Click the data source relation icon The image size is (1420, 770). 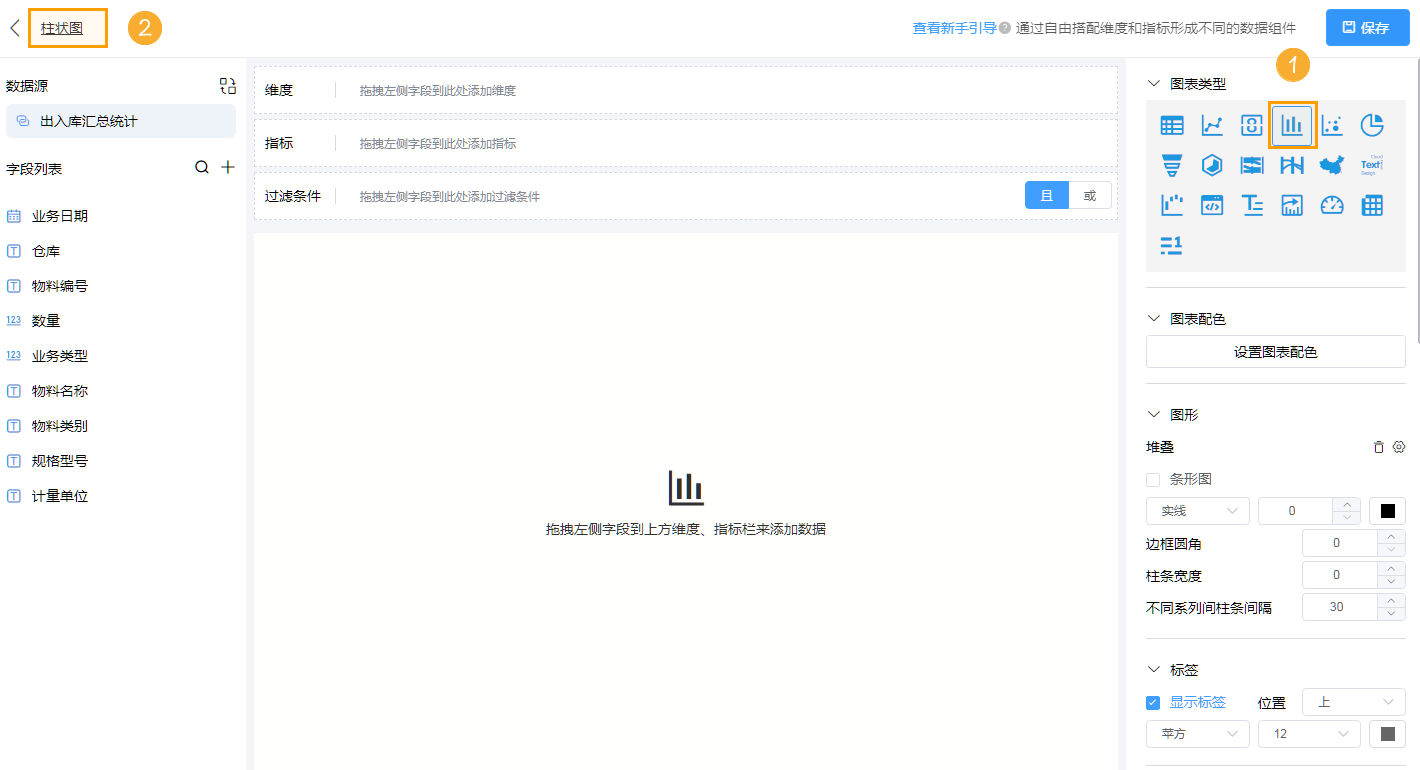pyautogui.click(x=227, y=85)
